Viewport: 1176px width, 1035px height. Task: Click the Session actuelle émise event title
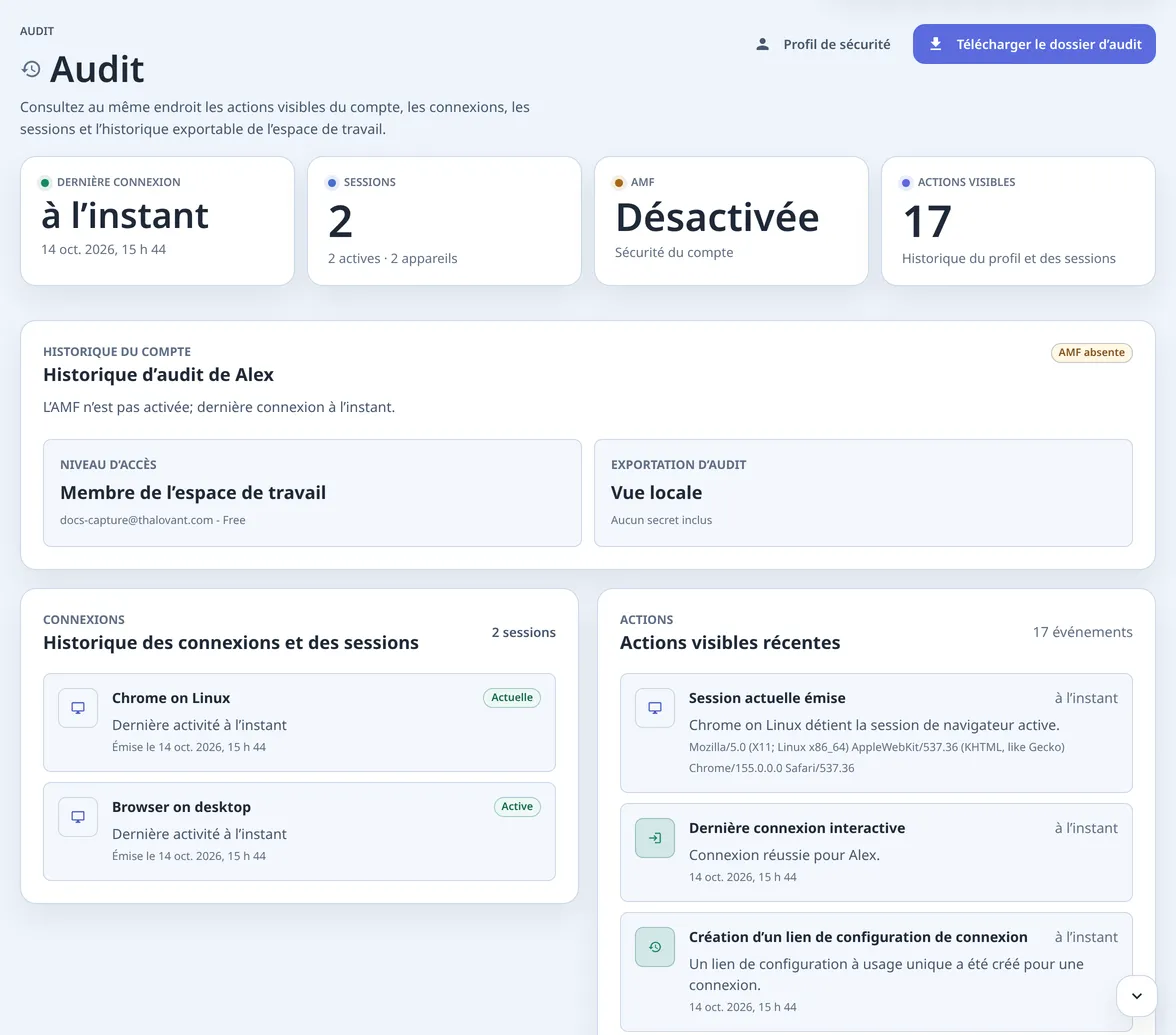pyautogui.click(x=766, y=698)
